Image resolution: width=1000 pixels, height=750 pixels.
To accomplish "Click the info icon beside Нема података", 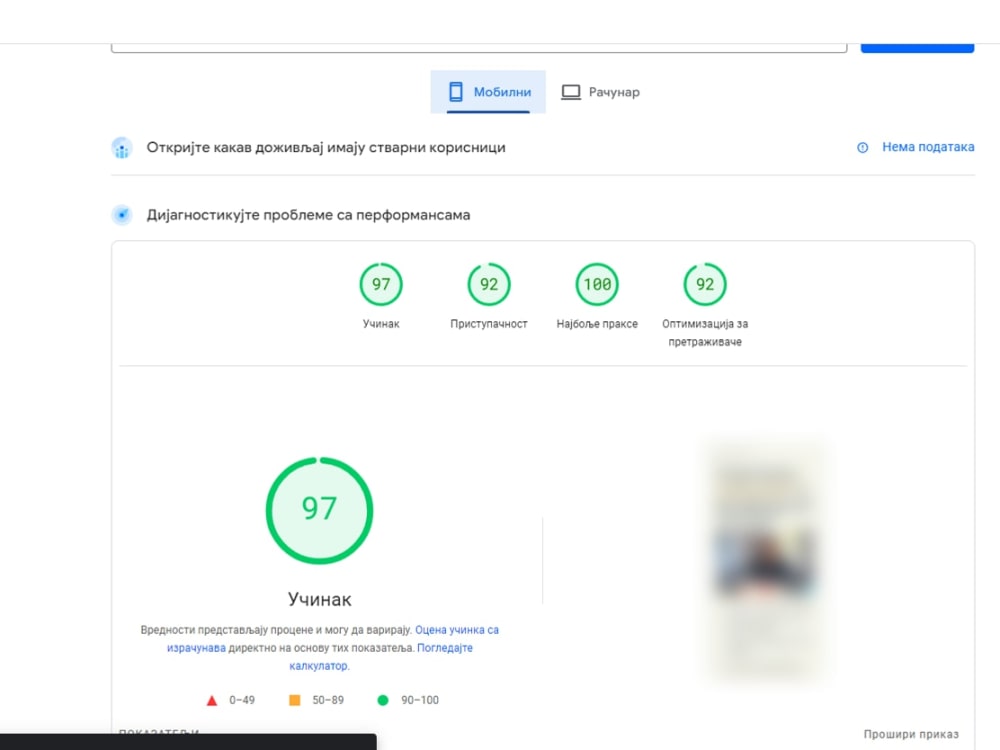I will point(862,147).
